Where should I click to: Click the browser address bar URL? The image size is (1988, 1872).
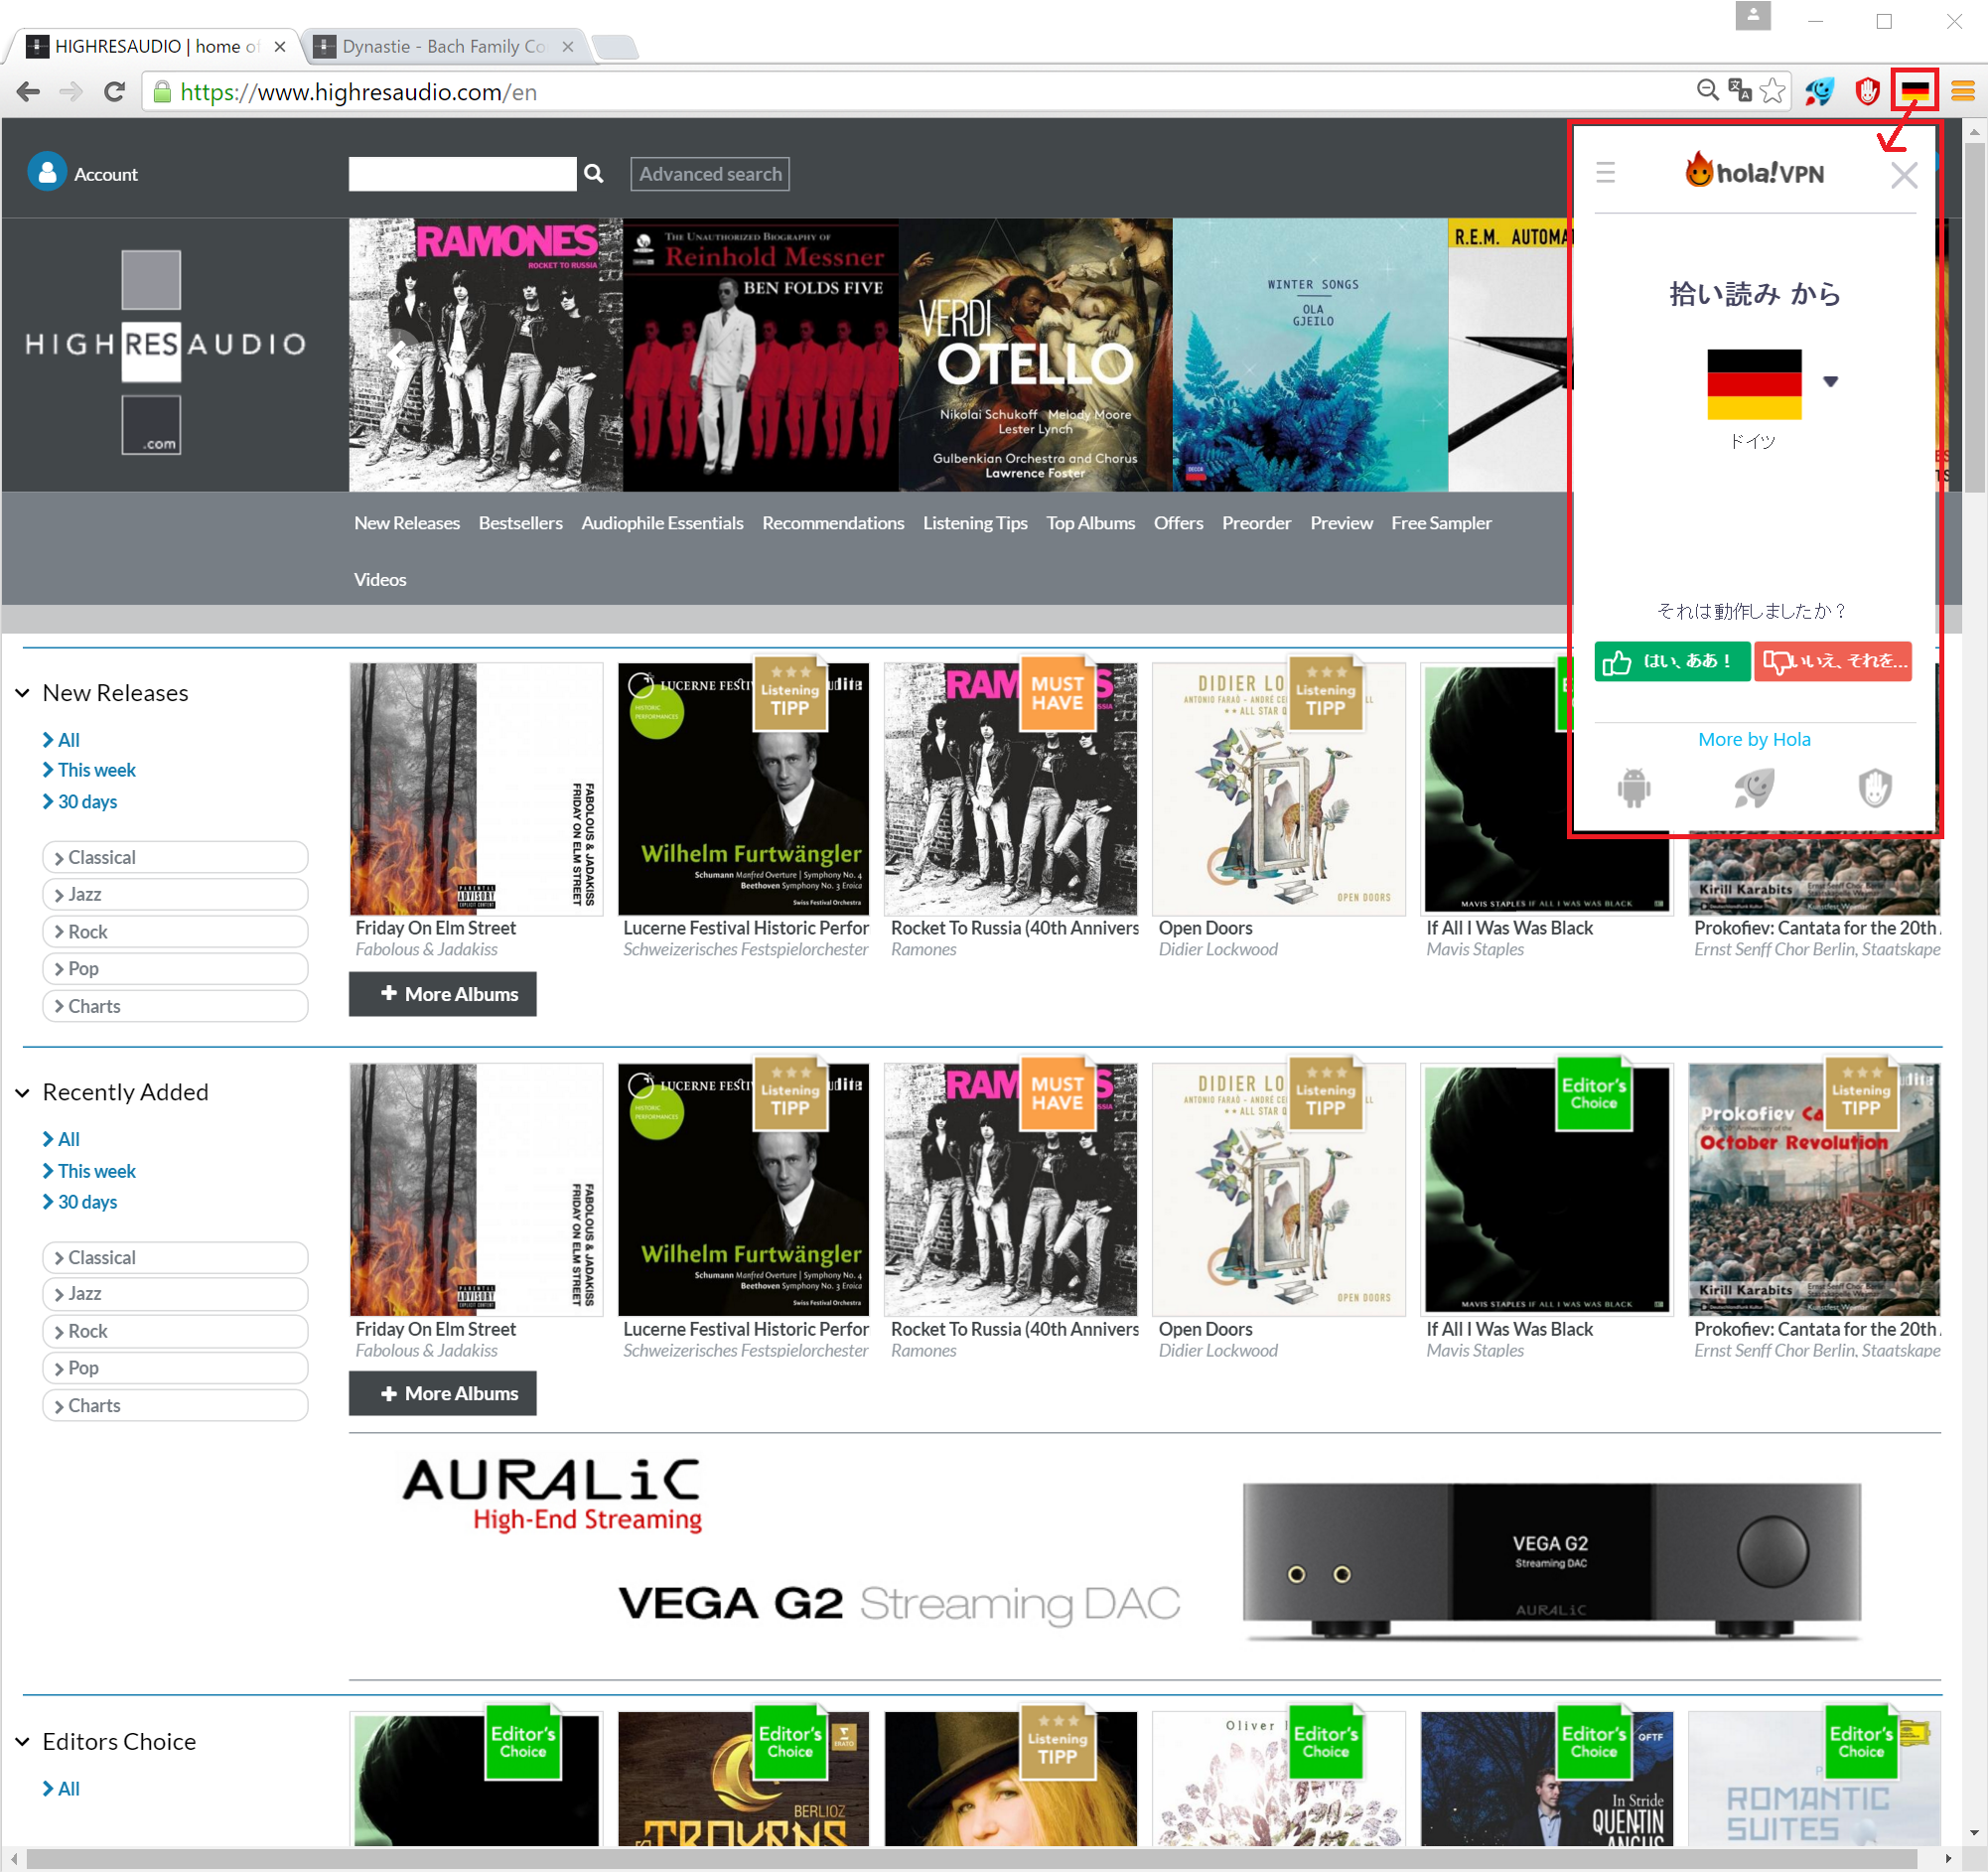(358, 92)
